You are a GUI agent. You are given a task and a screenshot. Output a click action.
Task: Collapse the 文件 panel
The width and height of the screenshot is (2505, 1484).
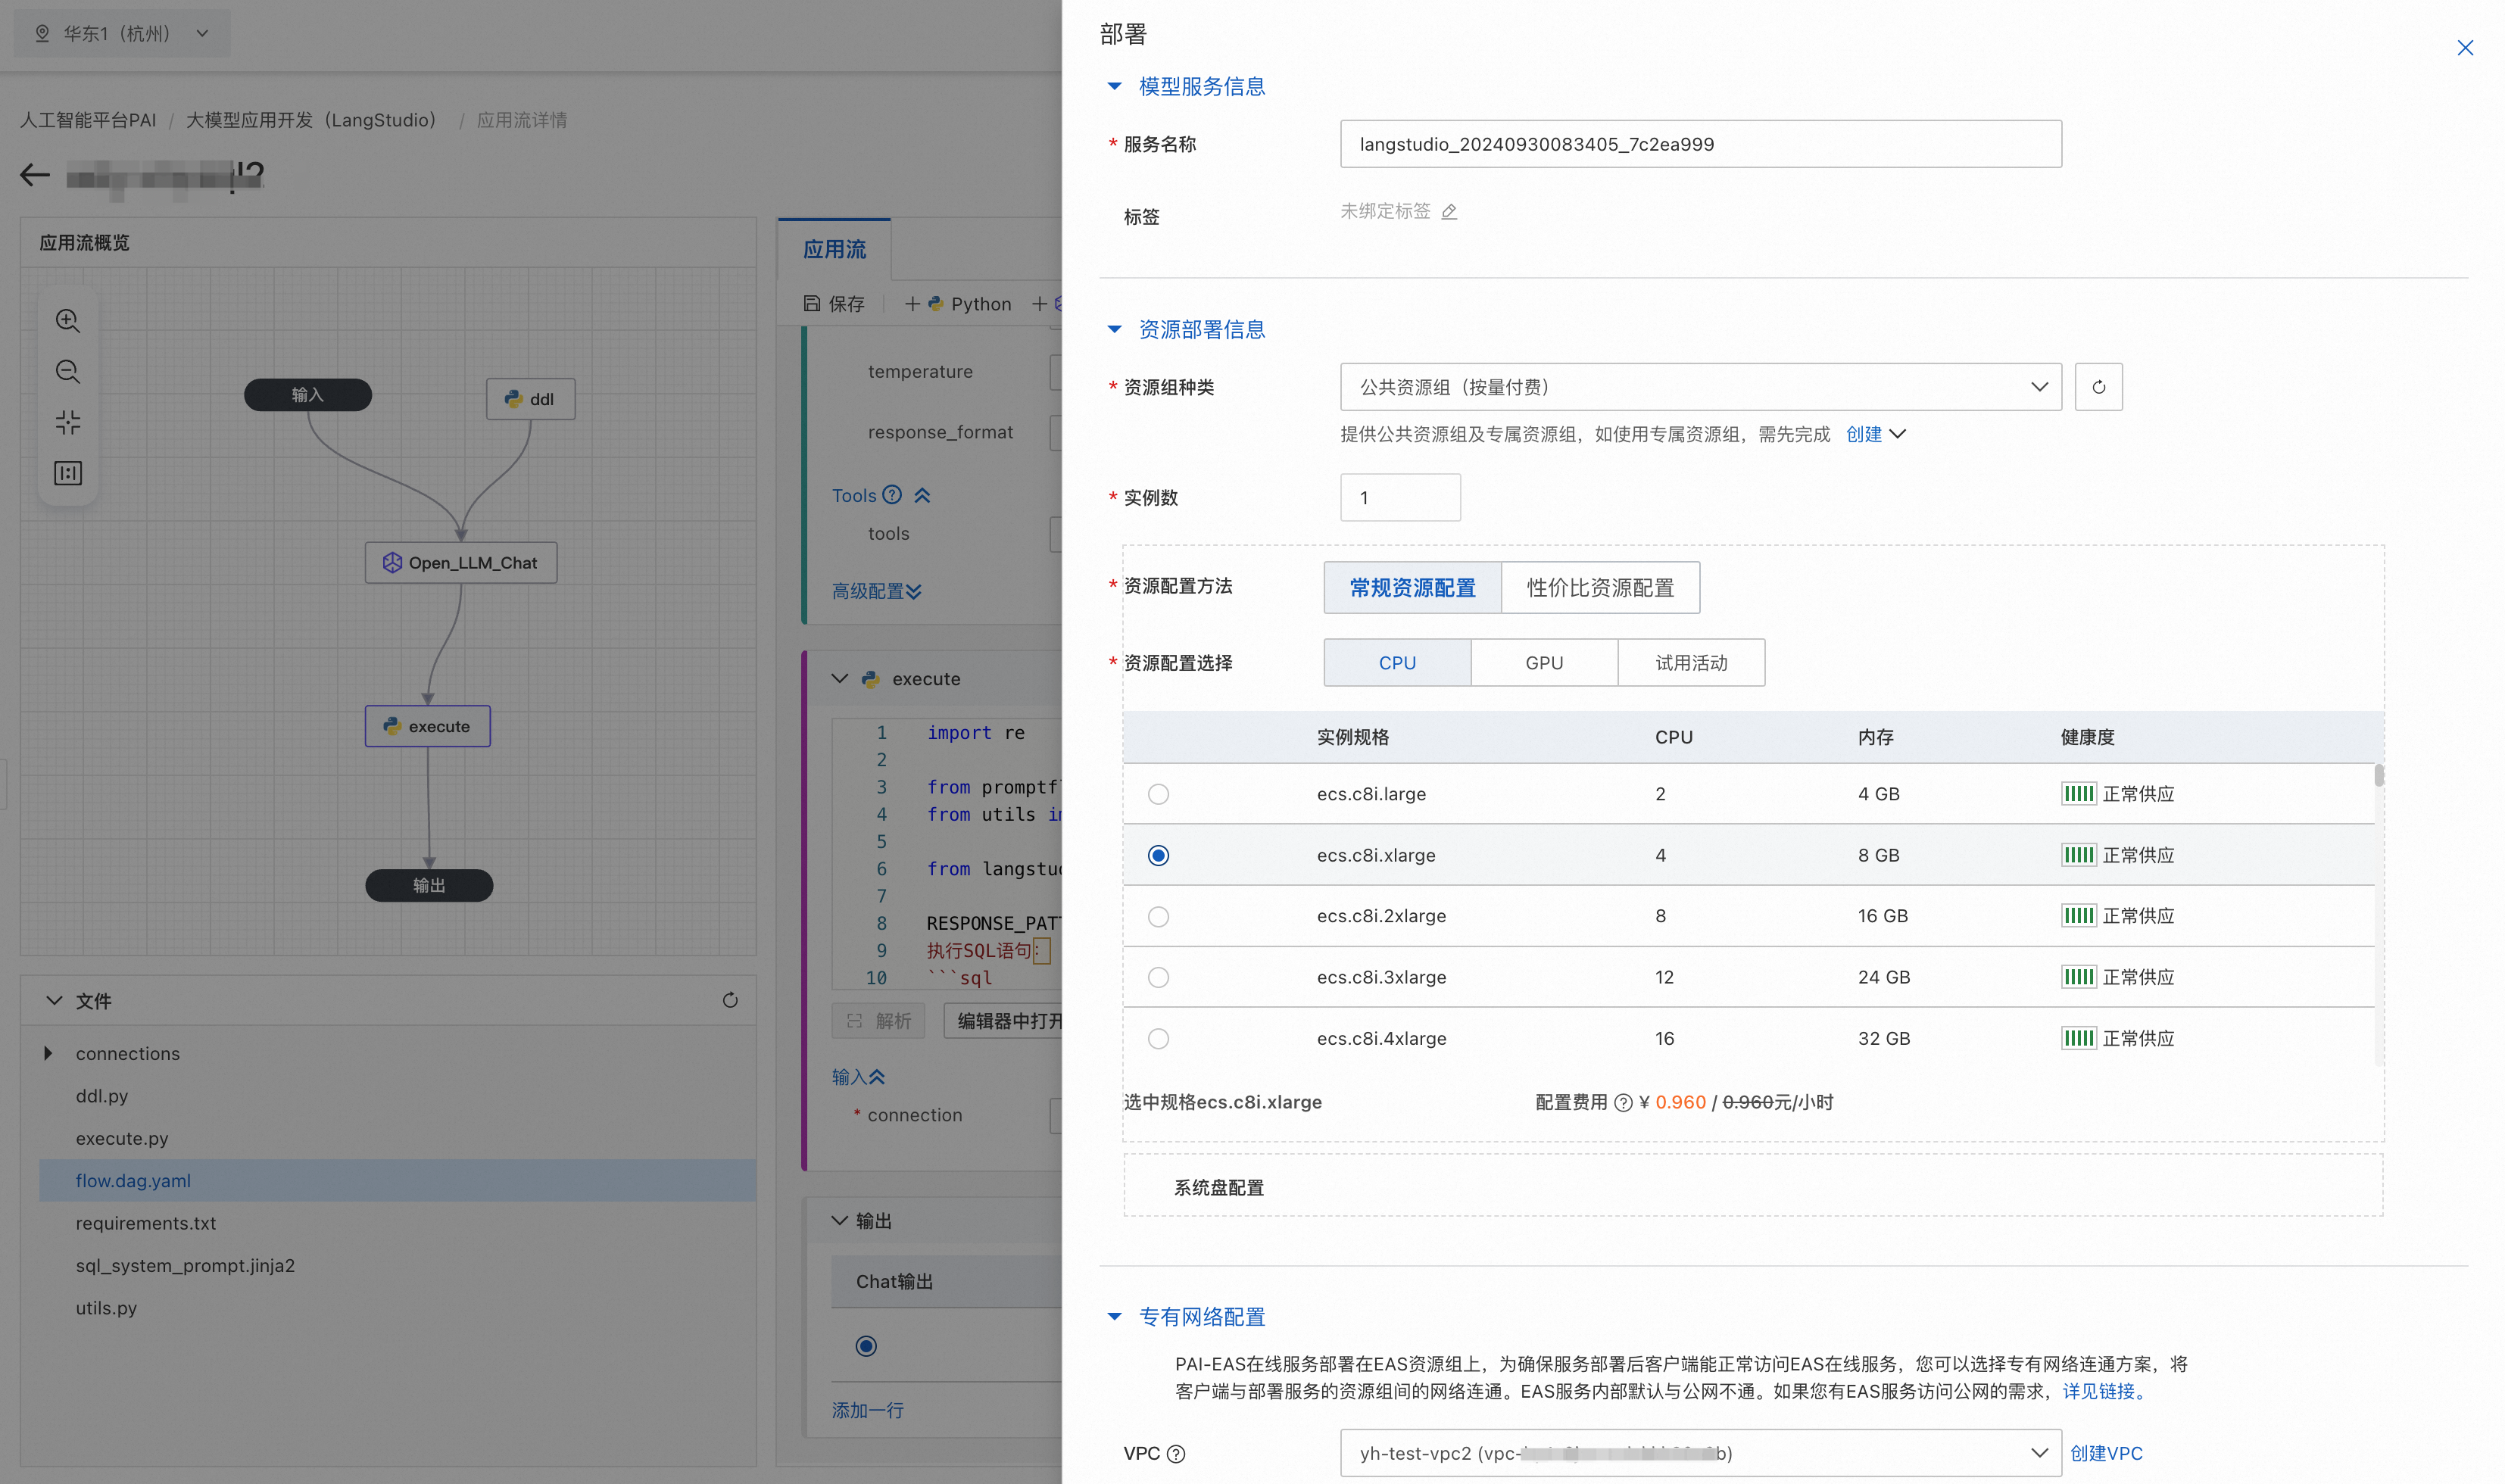55,1001
